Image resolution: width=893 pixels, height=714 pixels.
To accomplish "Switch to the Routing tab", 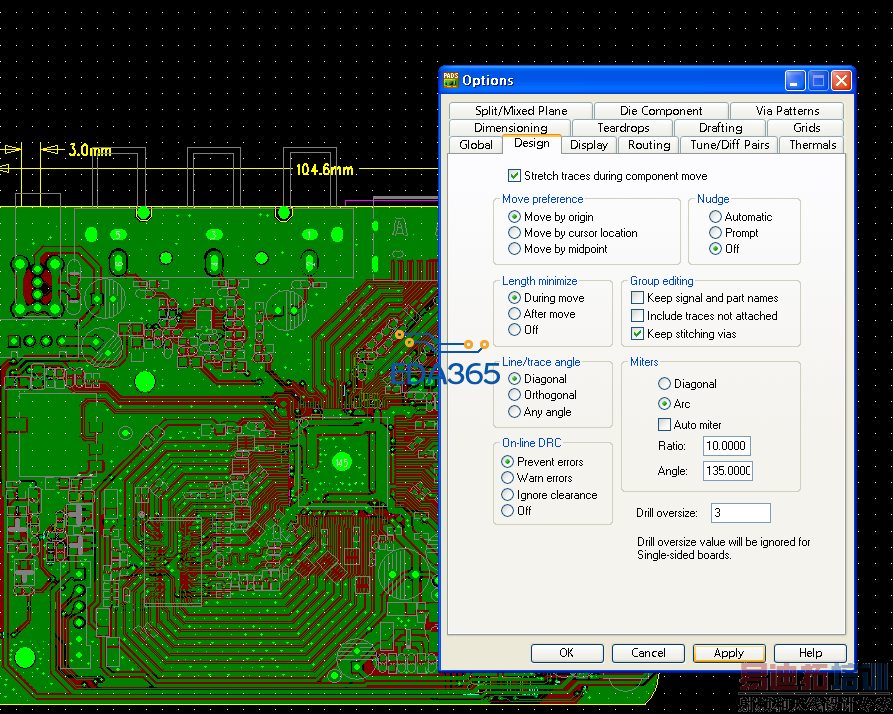I will 649,145.
